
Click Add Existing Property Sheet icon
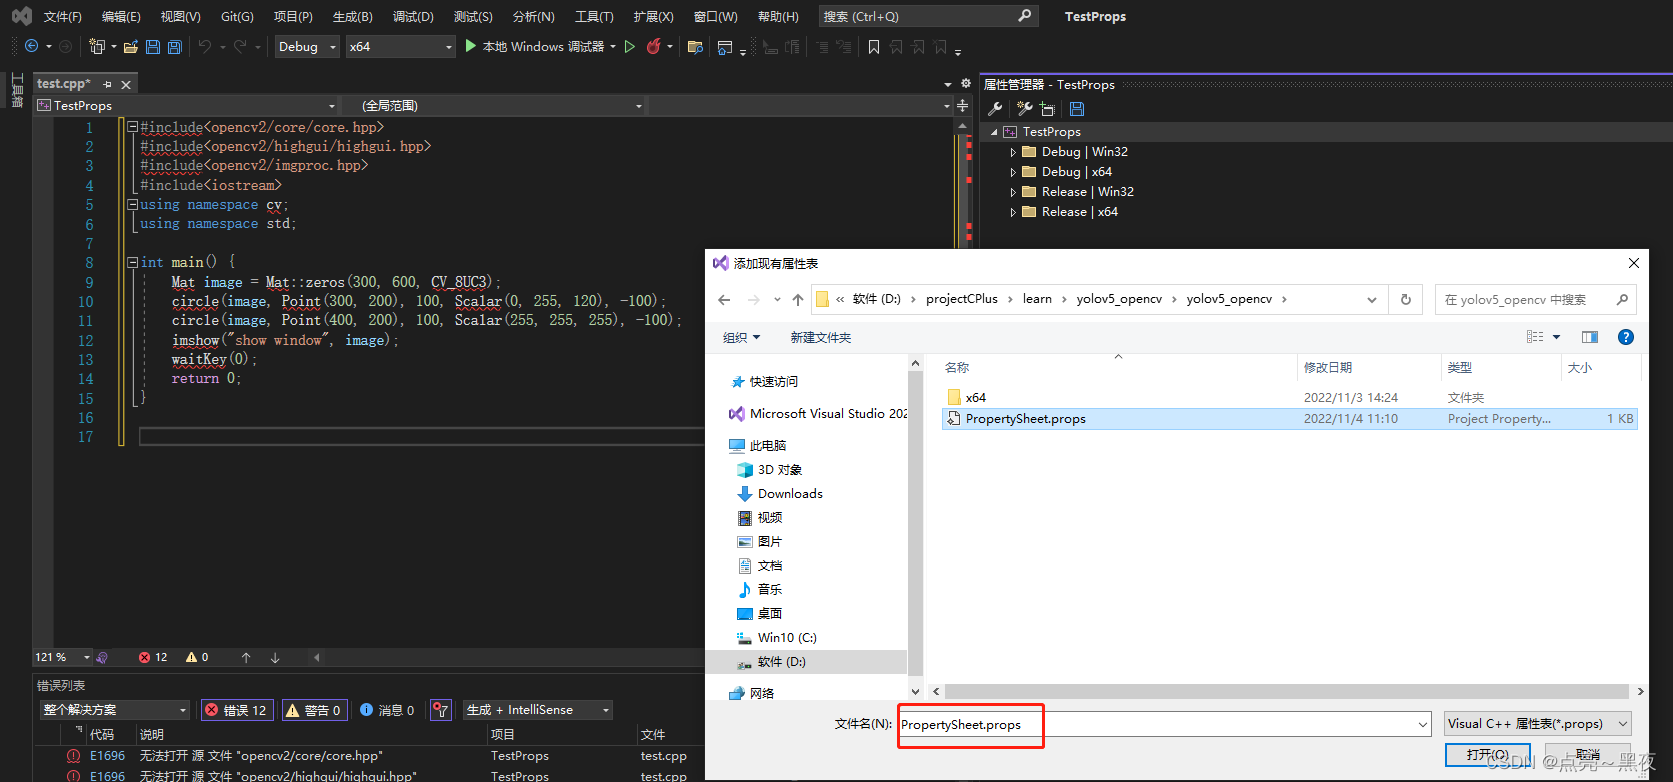click(x=1047, y=109)
